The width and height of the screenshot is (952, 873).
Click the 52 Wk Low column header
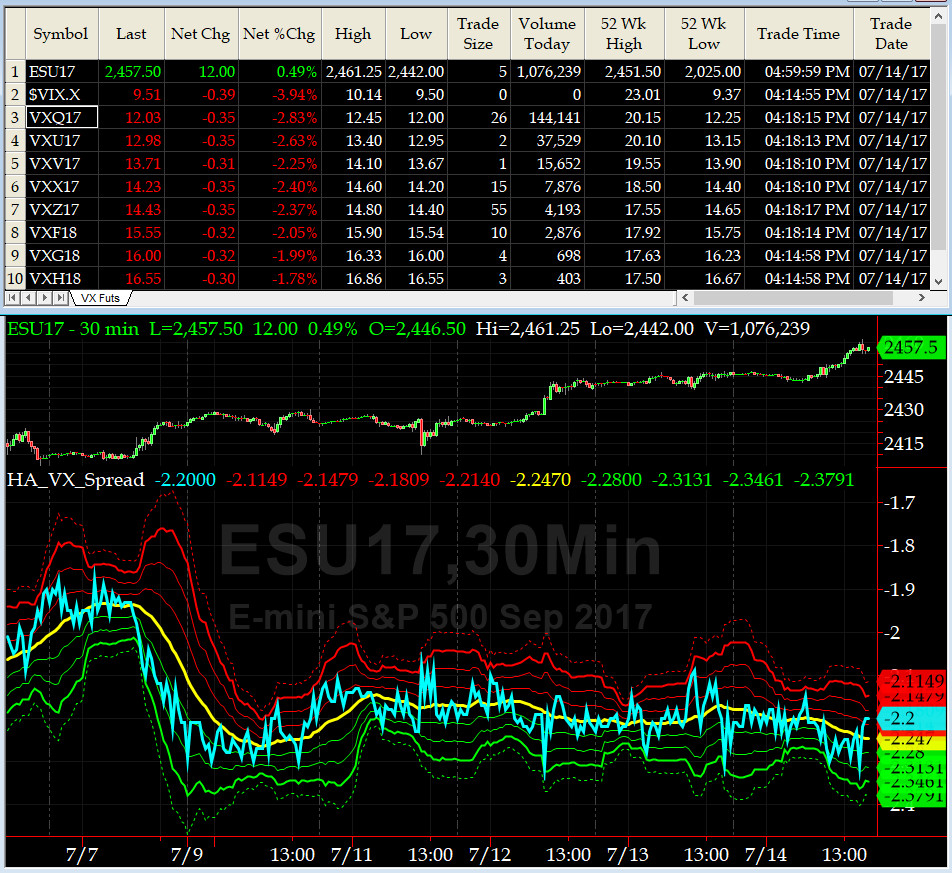(x=704, y=34)
